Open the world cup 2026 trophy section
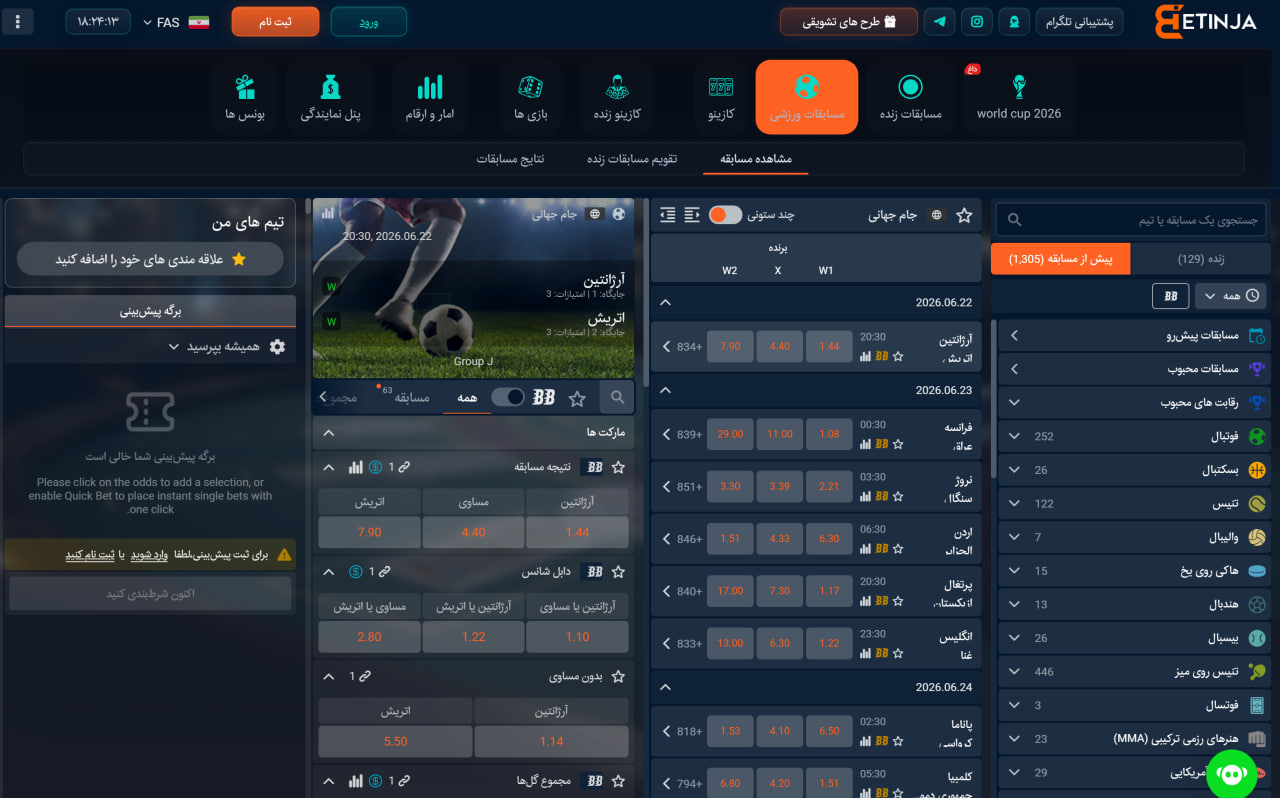This screenshot has width=1280, height=798. coord(1019,97)
